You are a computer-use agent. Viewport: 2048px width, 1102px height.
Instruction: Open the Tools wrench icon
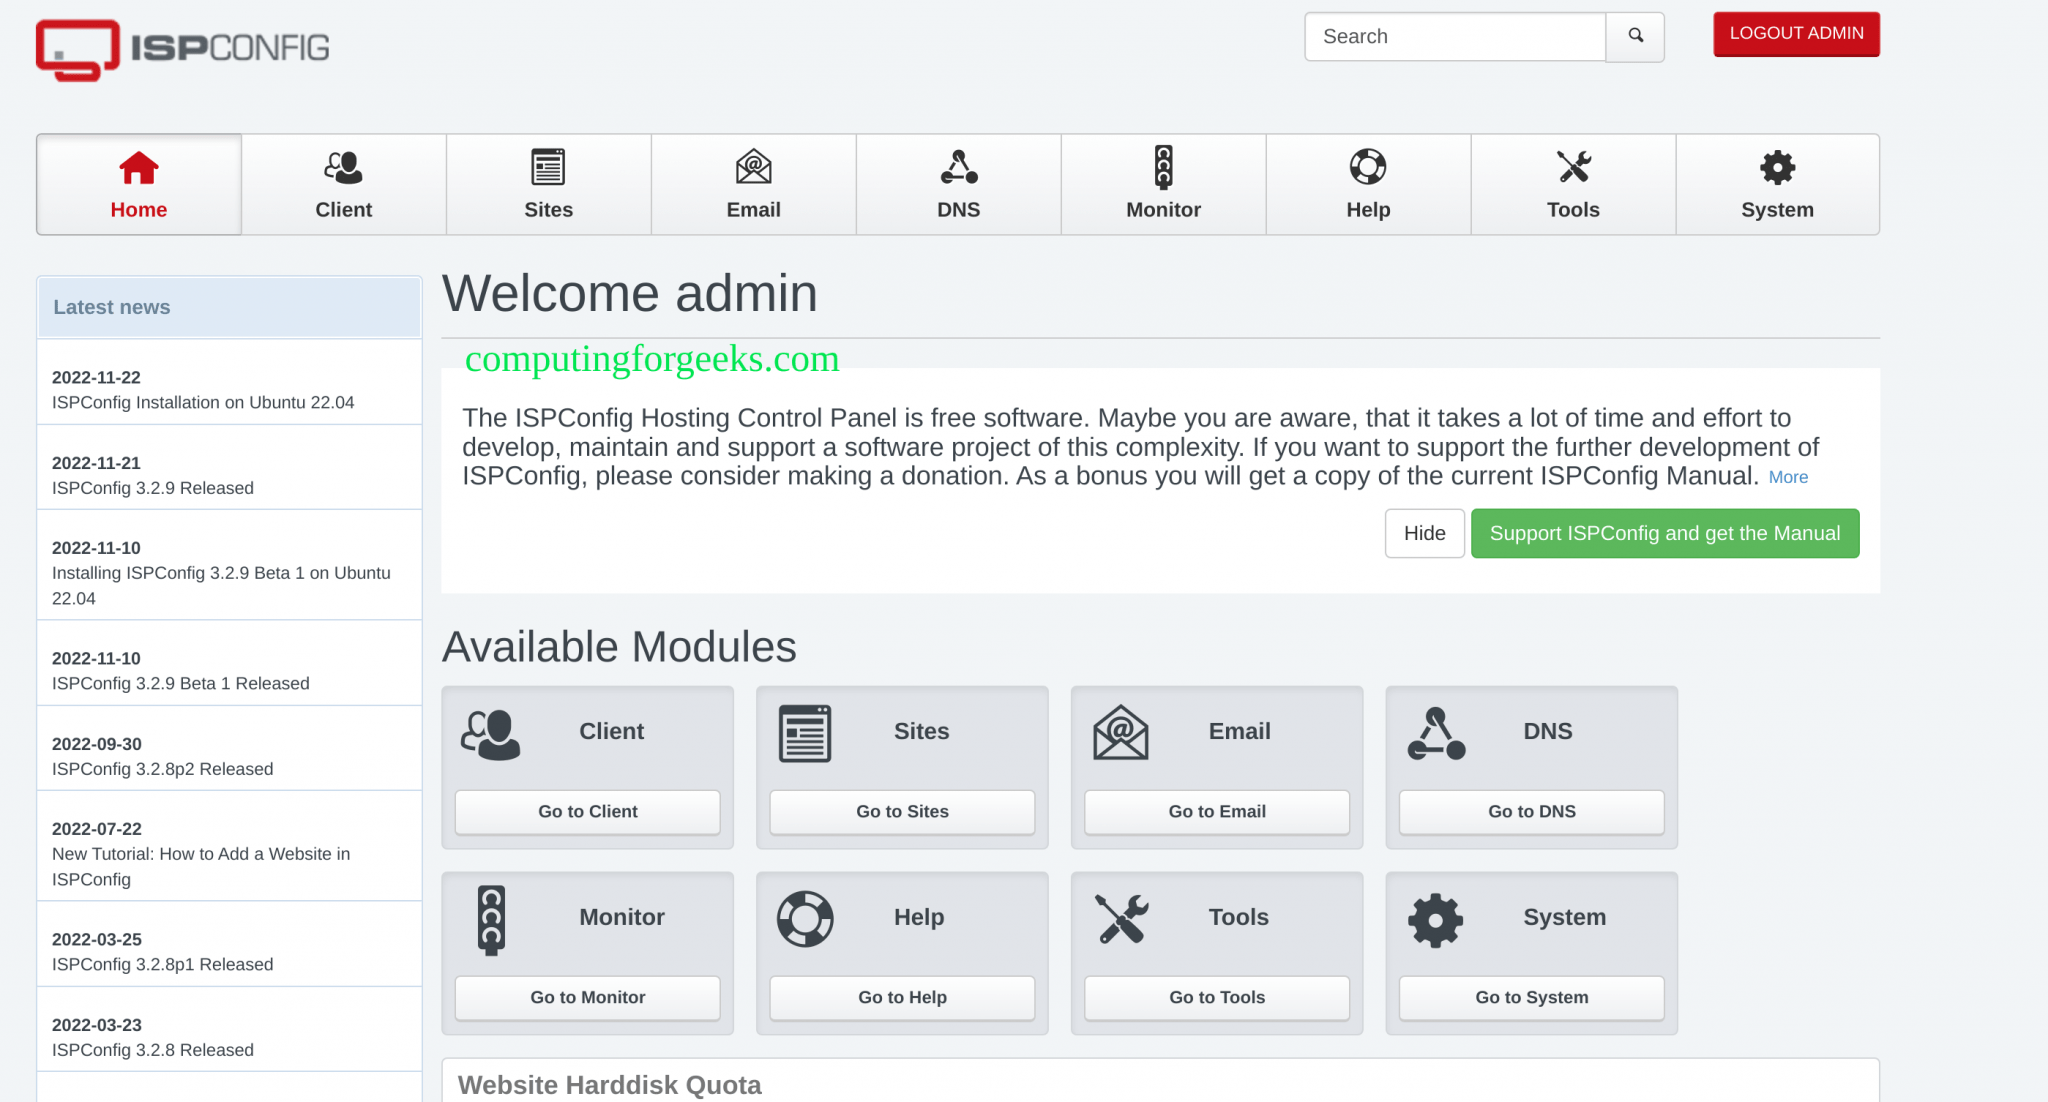coord(1572,168)
